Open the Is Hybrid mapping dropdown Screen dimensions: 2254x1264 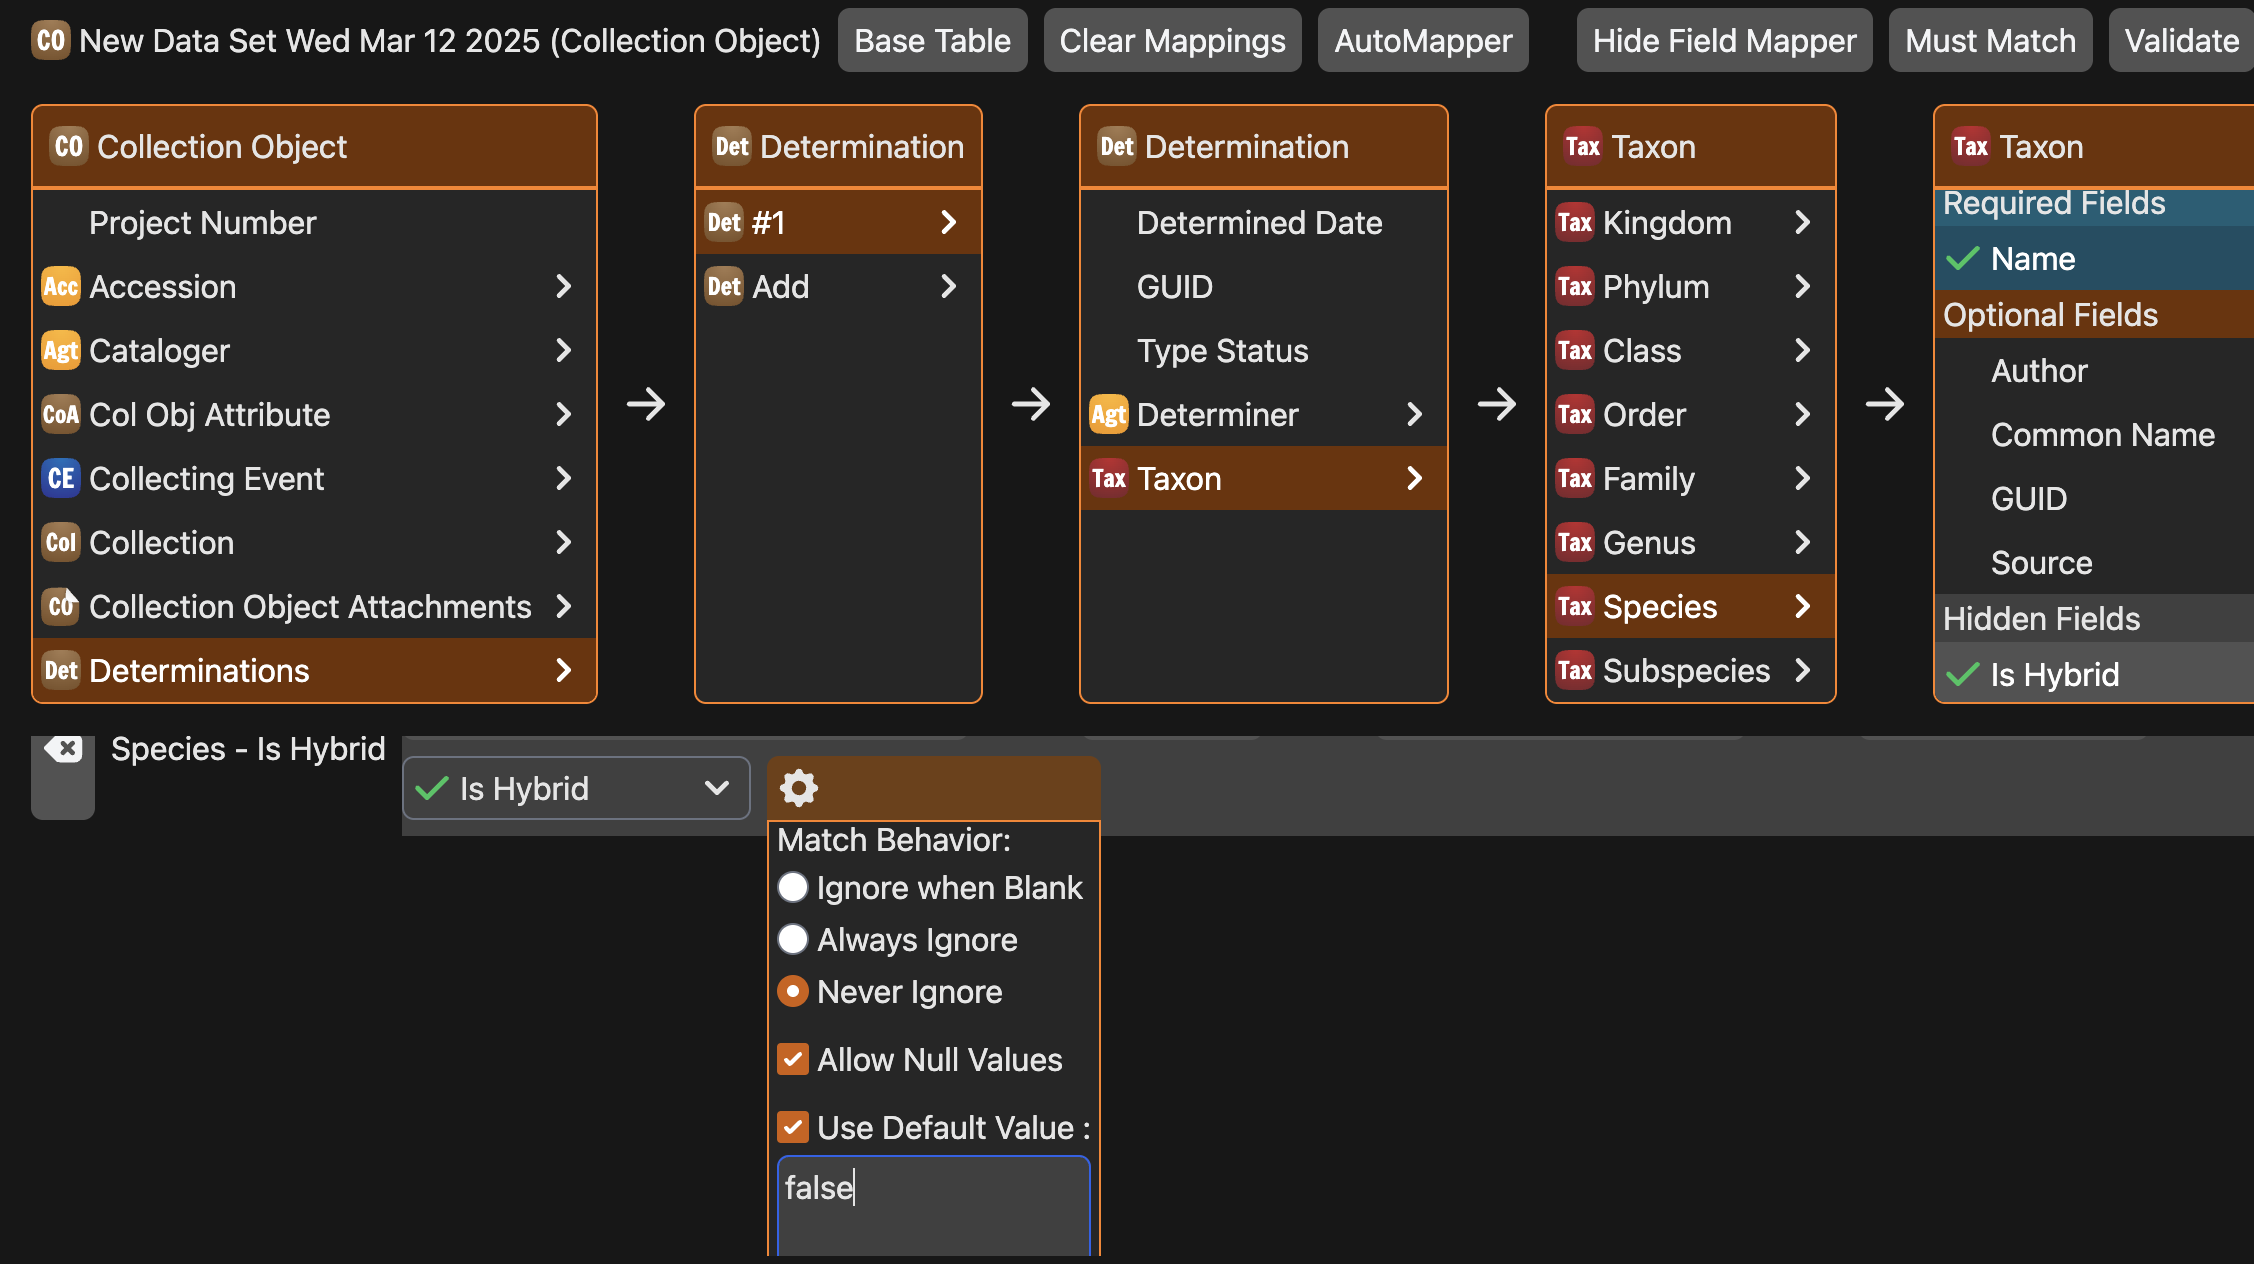pyautogui.click(x=576, y=788)
